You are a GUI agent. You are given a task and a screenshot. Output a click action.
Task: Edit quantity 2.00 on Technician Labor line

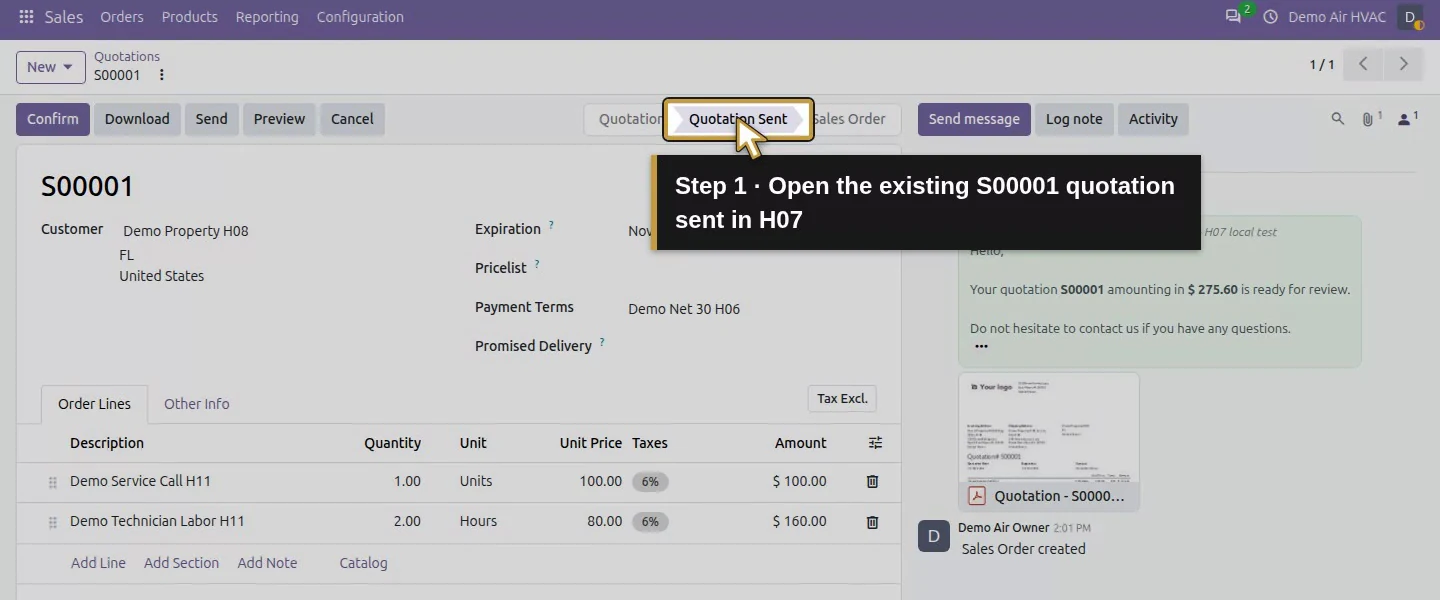pyautogui.click(x=407, y=521)
